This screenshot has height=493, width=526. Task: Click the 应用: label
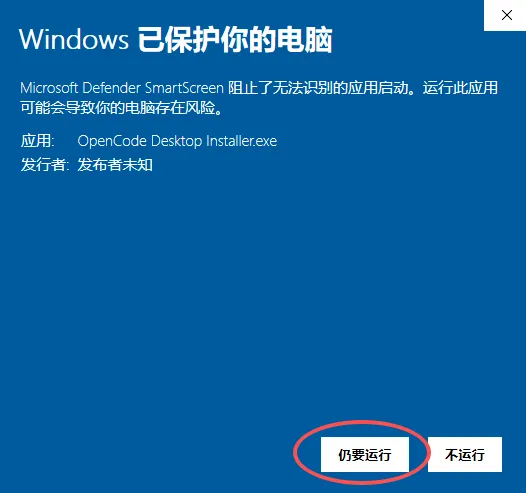37,141
